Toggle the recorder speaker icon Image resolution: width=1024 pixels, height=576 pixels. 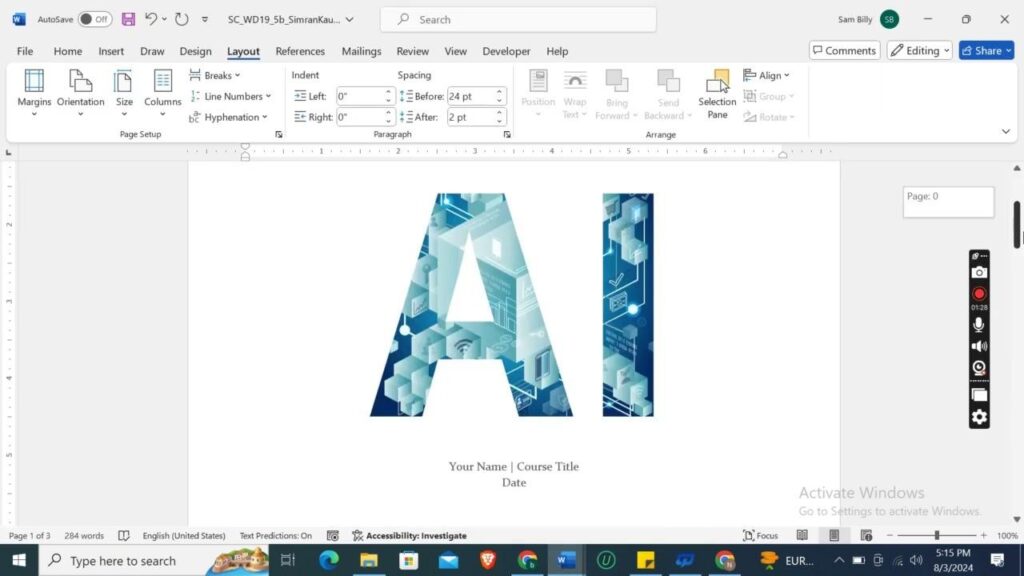[x=979, y=346]
